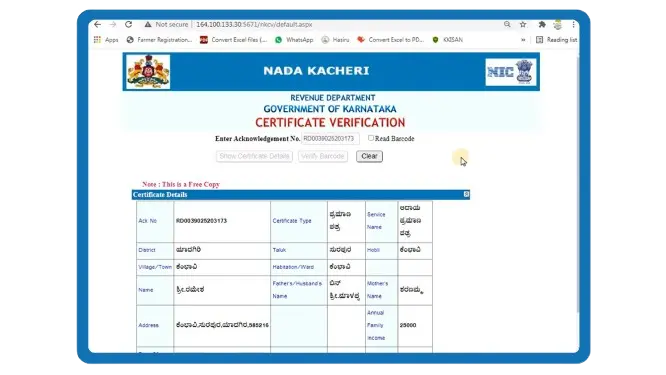Click the browser forward arrow
666x375 pixels.
[x=113, y=25]
